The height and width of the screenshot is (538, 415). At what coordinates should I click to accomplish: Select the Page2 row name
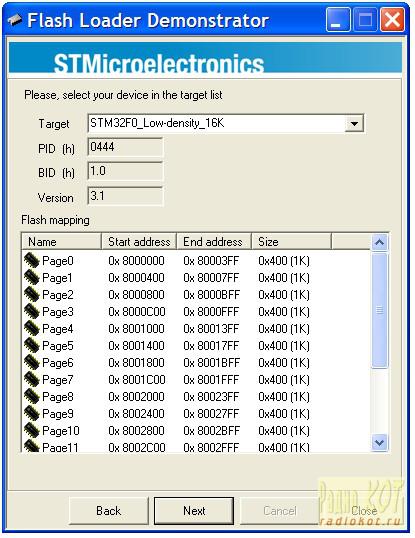58,295
